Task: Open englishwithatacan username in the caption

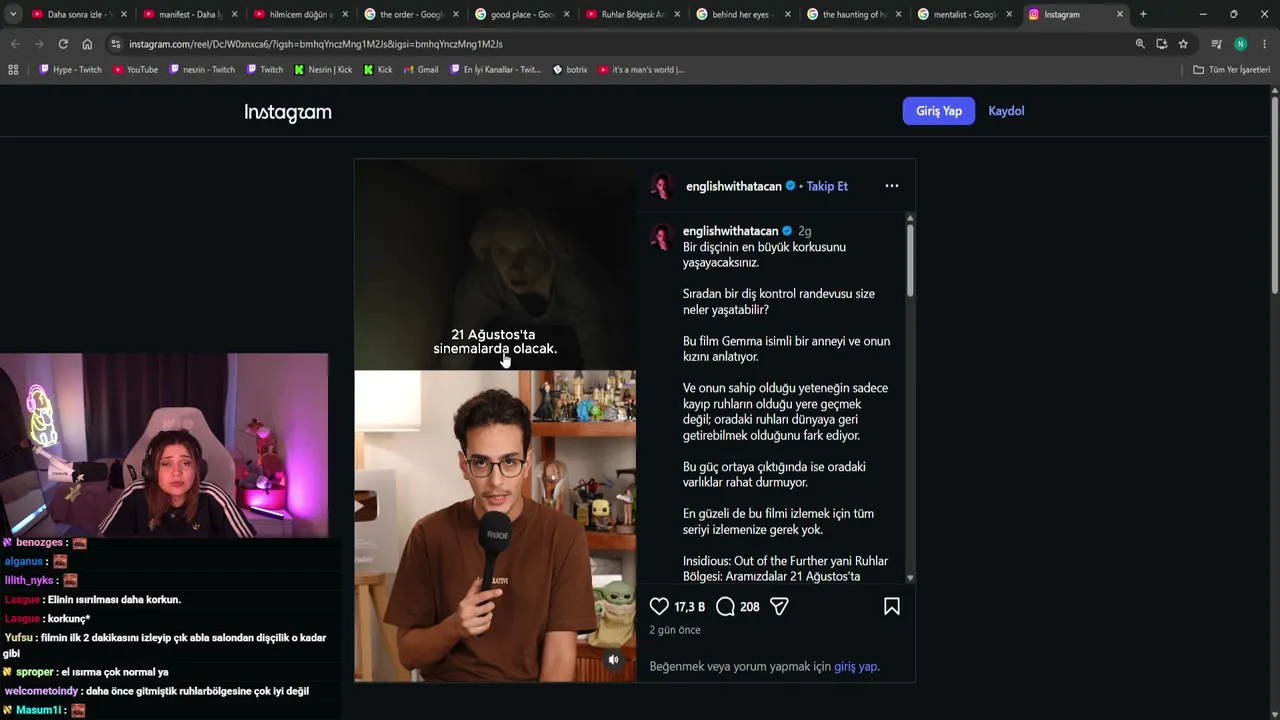Action: coord(730,231)
